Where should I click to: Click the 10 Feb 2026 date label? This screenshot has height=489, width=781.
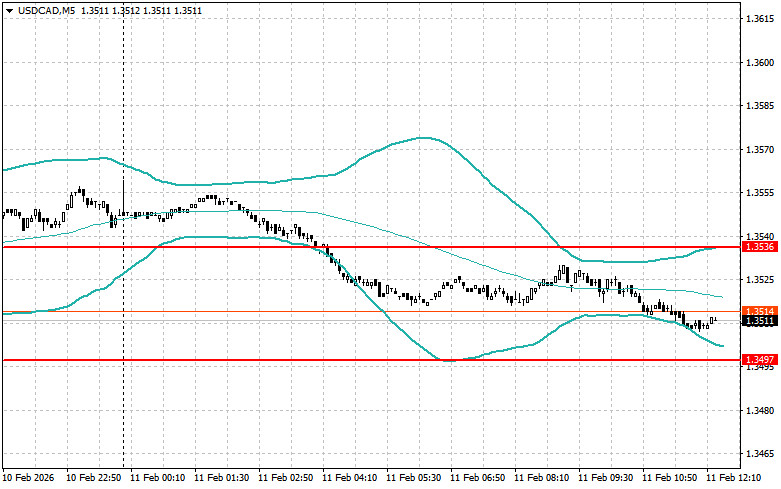(31, 478)
